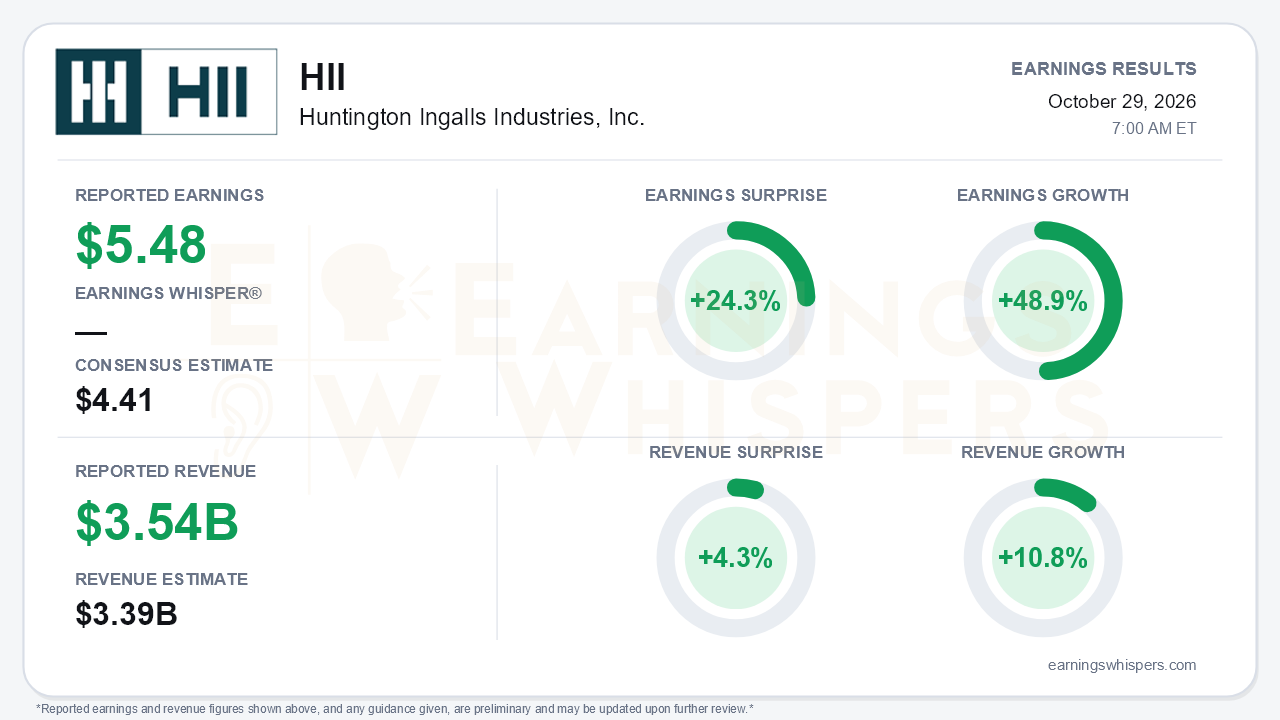Click the +24.3% earnings surprise gauge

(736, 301)
